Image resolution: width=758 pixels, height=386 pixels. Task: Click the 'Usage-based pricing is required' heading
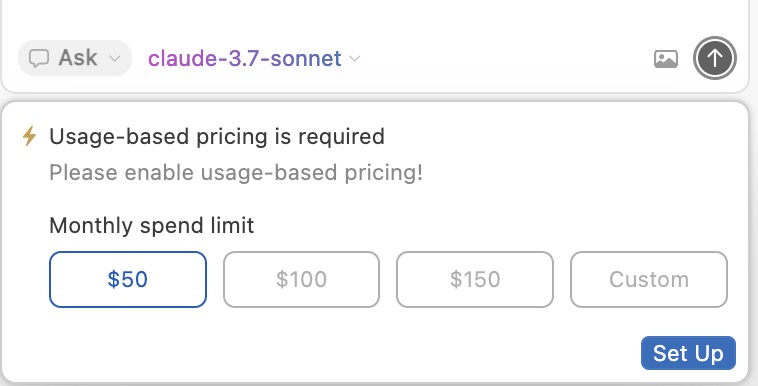coord(217,136)
